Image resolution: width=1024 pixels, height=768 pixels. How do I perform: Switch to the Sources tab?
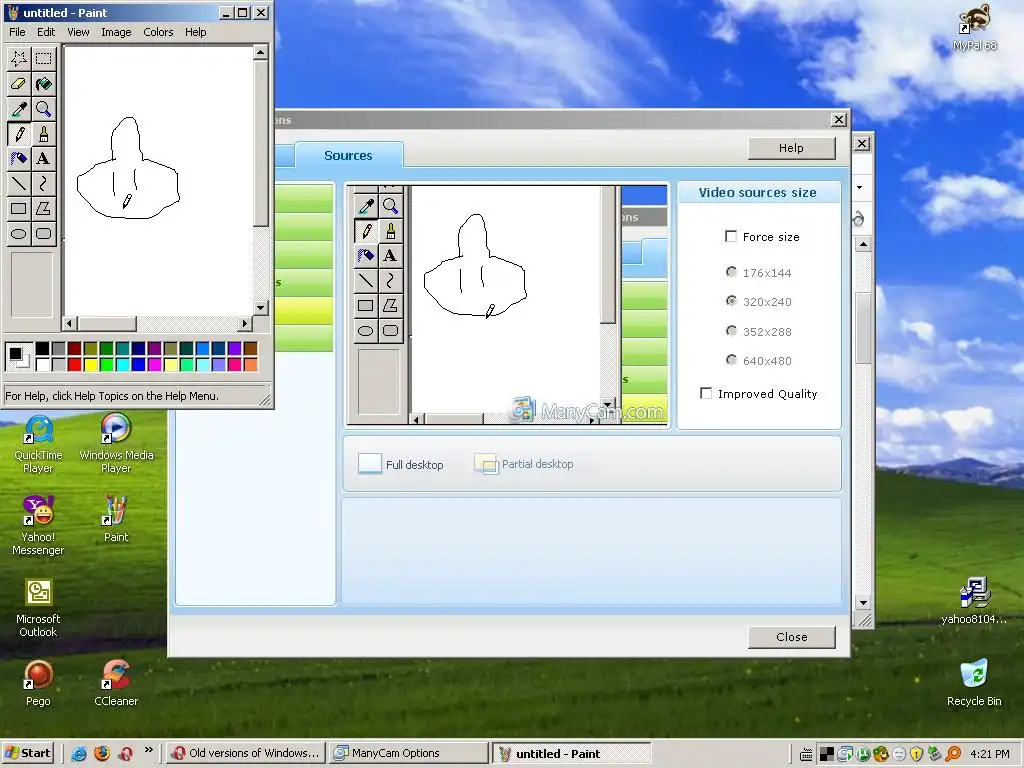348,155
